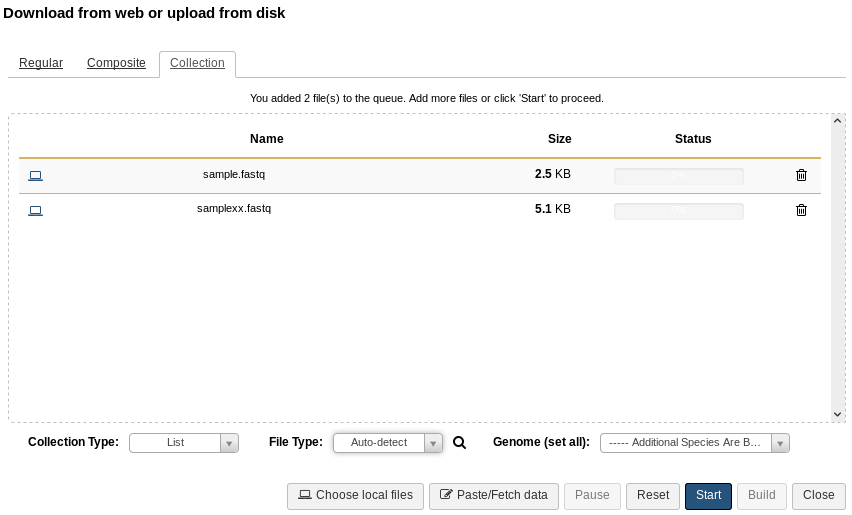
Task: Click the Reset button
Action: tap(653, 496)
